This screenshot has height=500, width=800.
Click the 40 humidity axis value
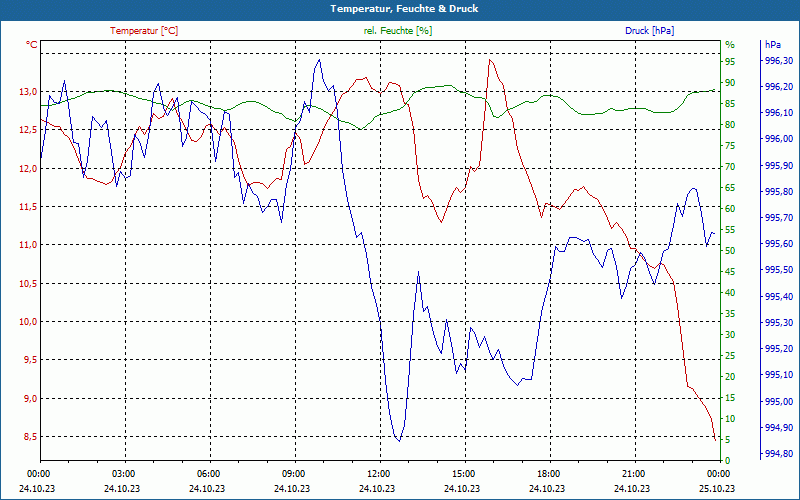coord(730,293)
